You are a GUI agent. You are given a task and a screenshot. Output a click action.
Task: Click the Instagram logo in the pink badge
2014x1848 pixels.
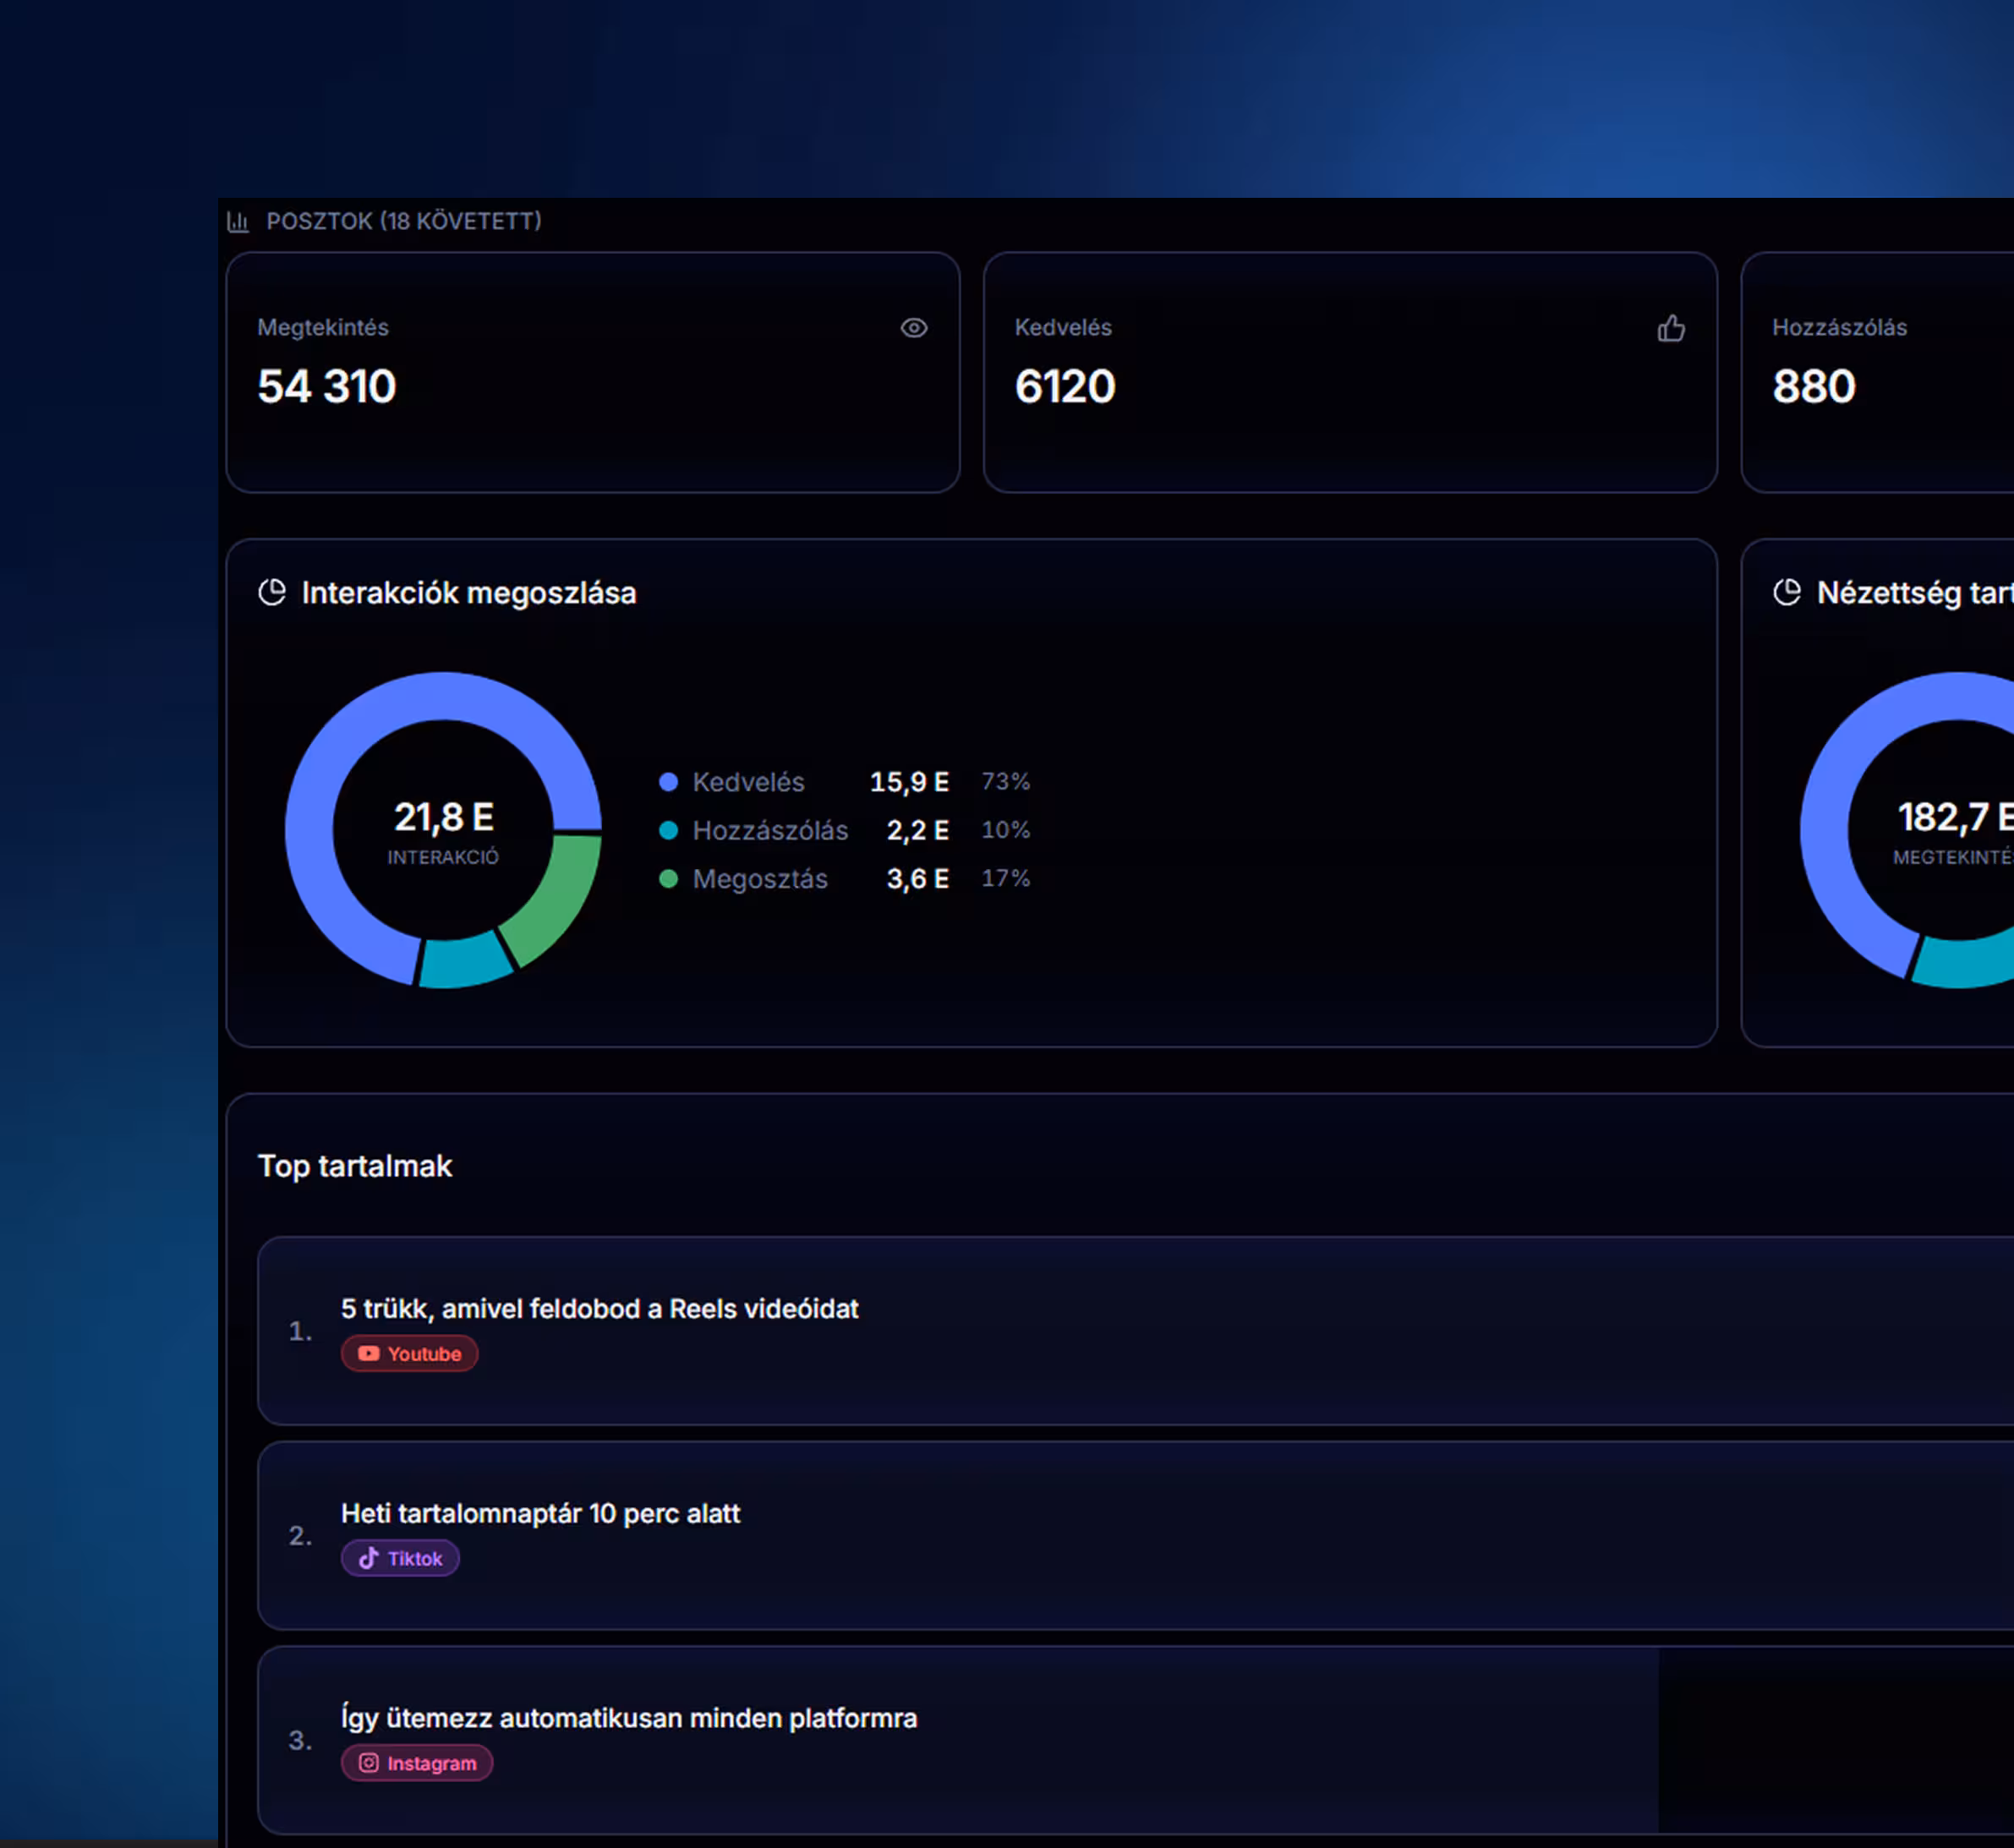click(x=368, y=1763)
